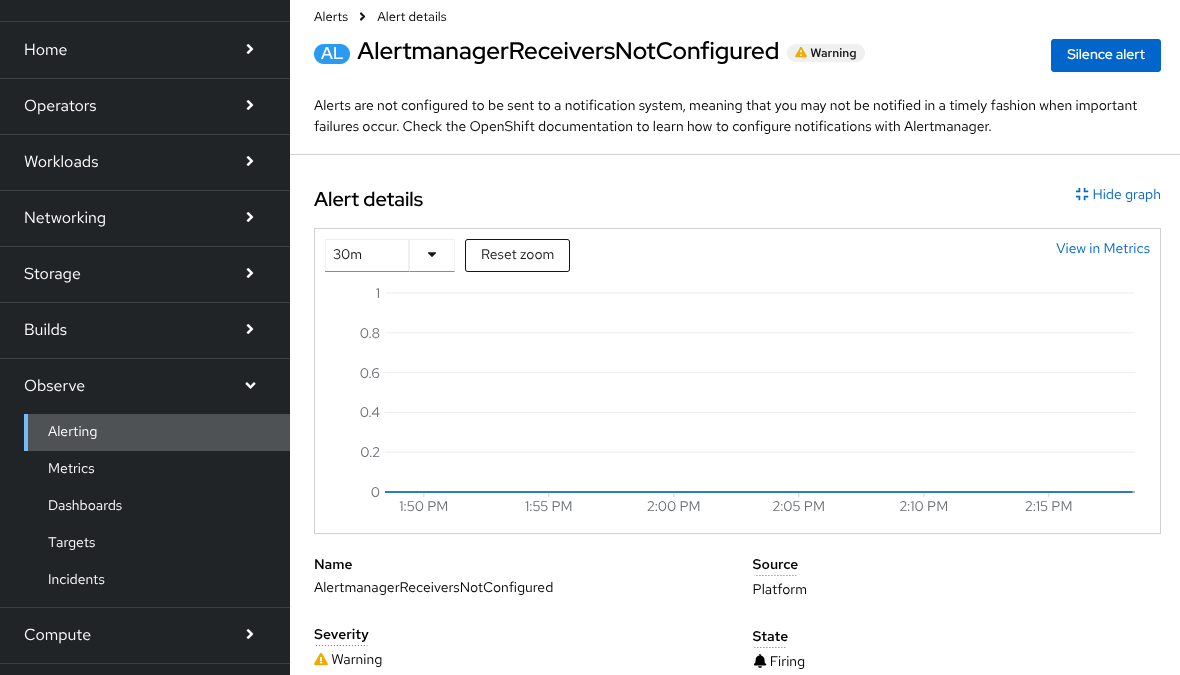Go to Incidents in sidebar

(76, 579)
